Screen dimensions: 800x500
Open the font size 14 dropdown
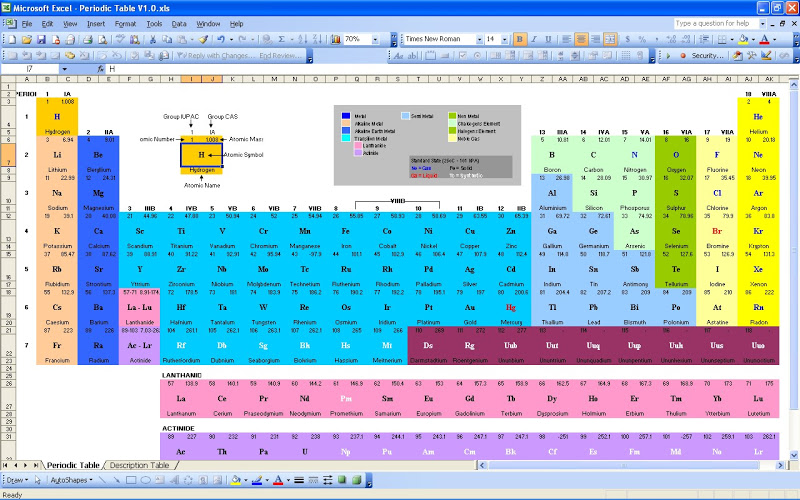click(x=505, y=39)
